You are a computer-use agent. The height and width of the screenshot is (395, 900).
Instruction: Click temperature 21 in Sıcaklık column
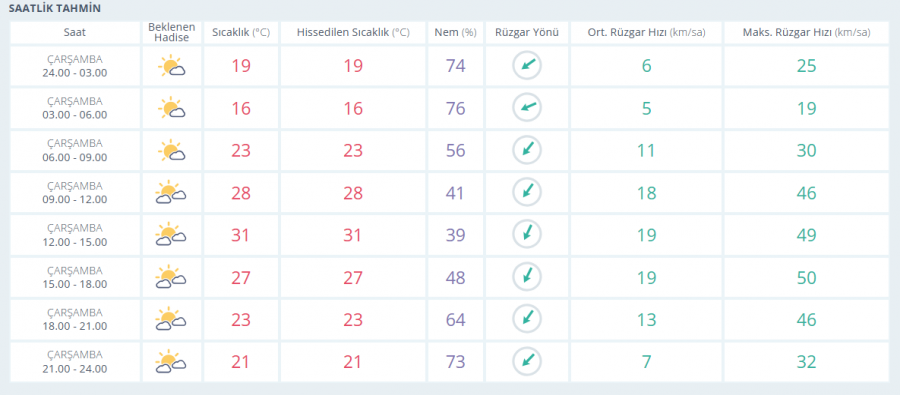point(241,362)
